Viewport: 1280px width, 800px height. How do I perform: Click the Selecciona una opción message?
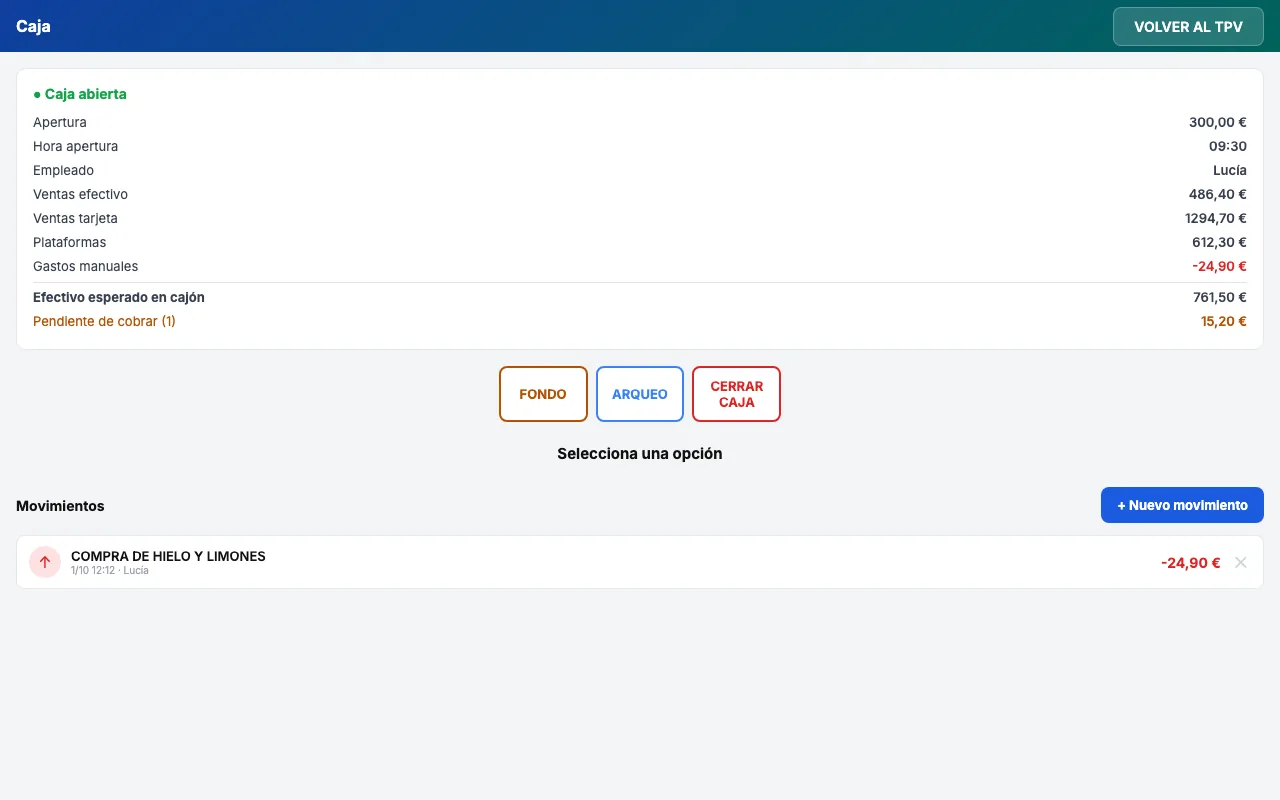click(640, 453)
